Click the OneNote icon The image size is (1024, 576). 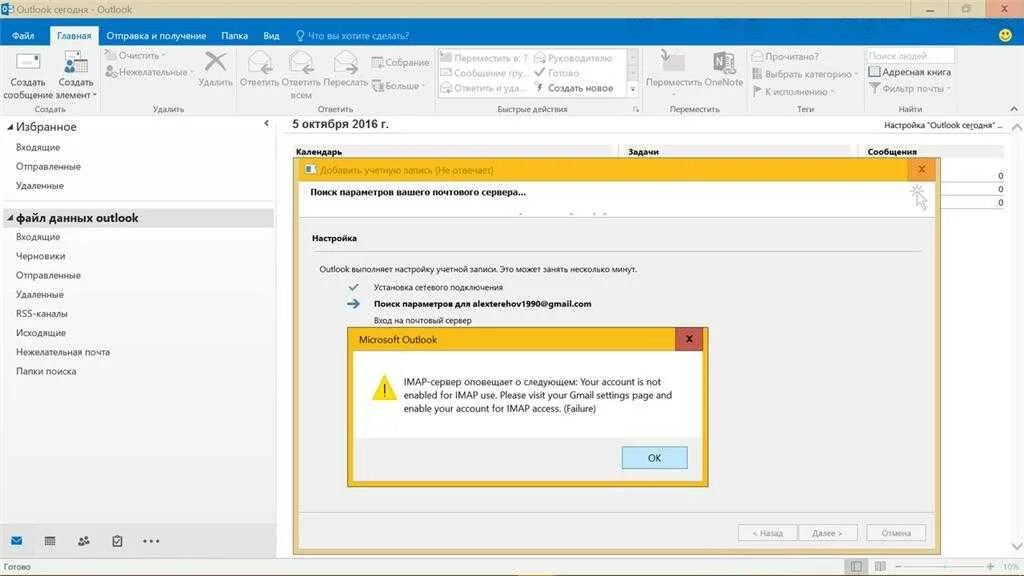pos(724,63)
